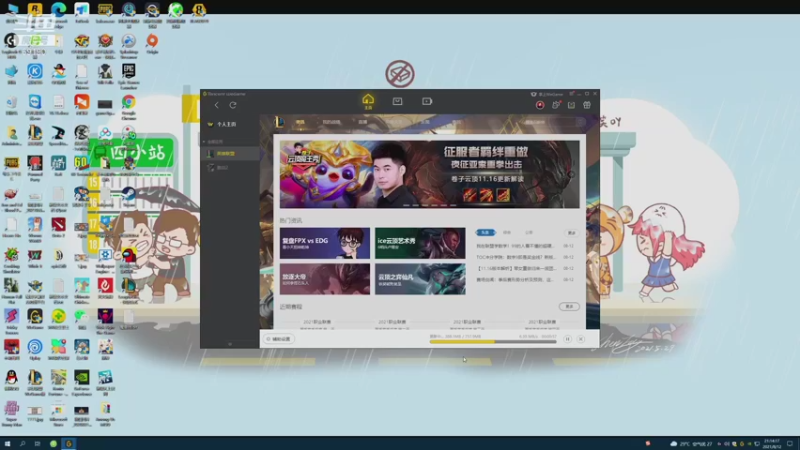Pause the game download
800x450 pixels.
tap(567, 339)
